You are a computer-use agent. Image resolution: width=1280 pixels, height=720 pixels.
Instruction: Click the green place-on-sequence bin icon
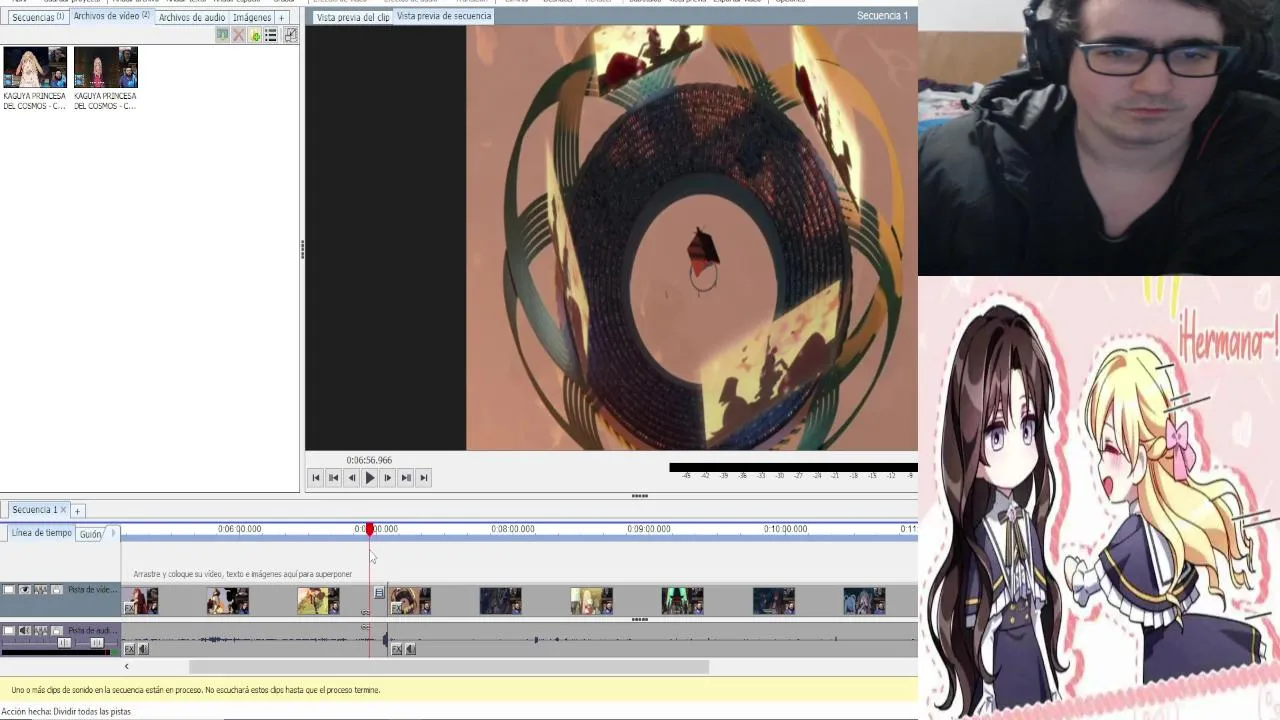pyautogui.click(x=222, y=35)
